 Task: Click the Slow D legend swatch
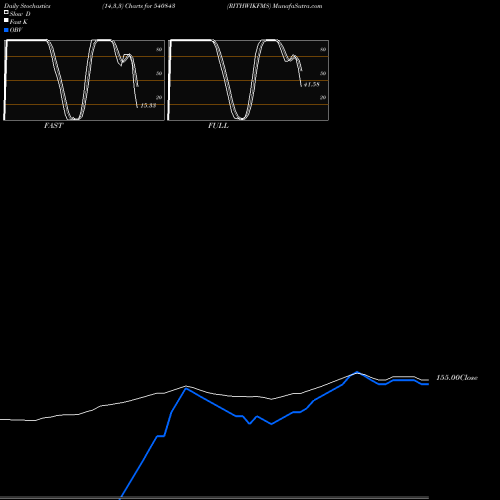click(x=6, y=12)
